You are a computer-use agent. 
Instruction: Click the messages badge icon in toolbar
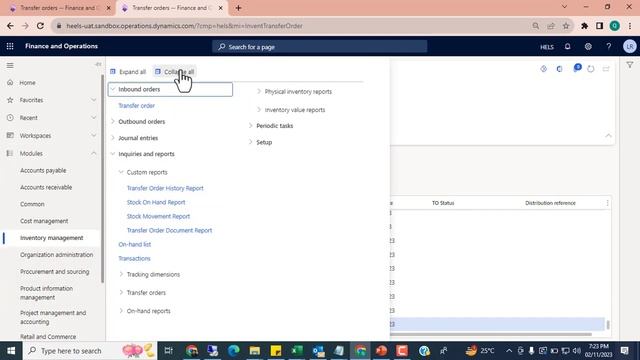(577, 68)
